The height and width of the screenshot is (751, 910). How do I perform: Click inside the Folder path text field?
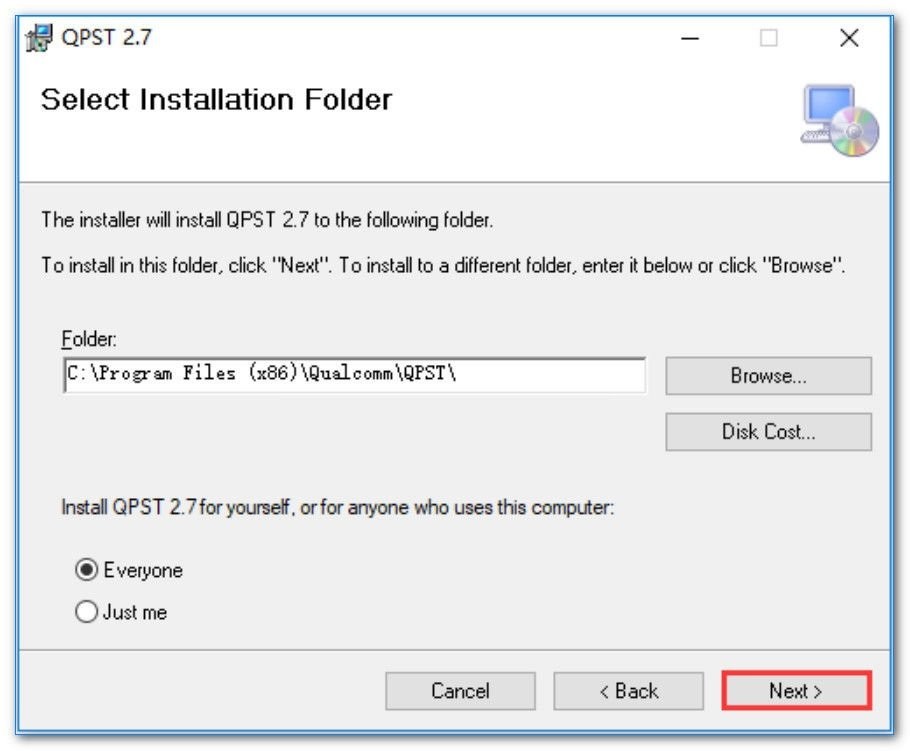(x=354, y=375)
